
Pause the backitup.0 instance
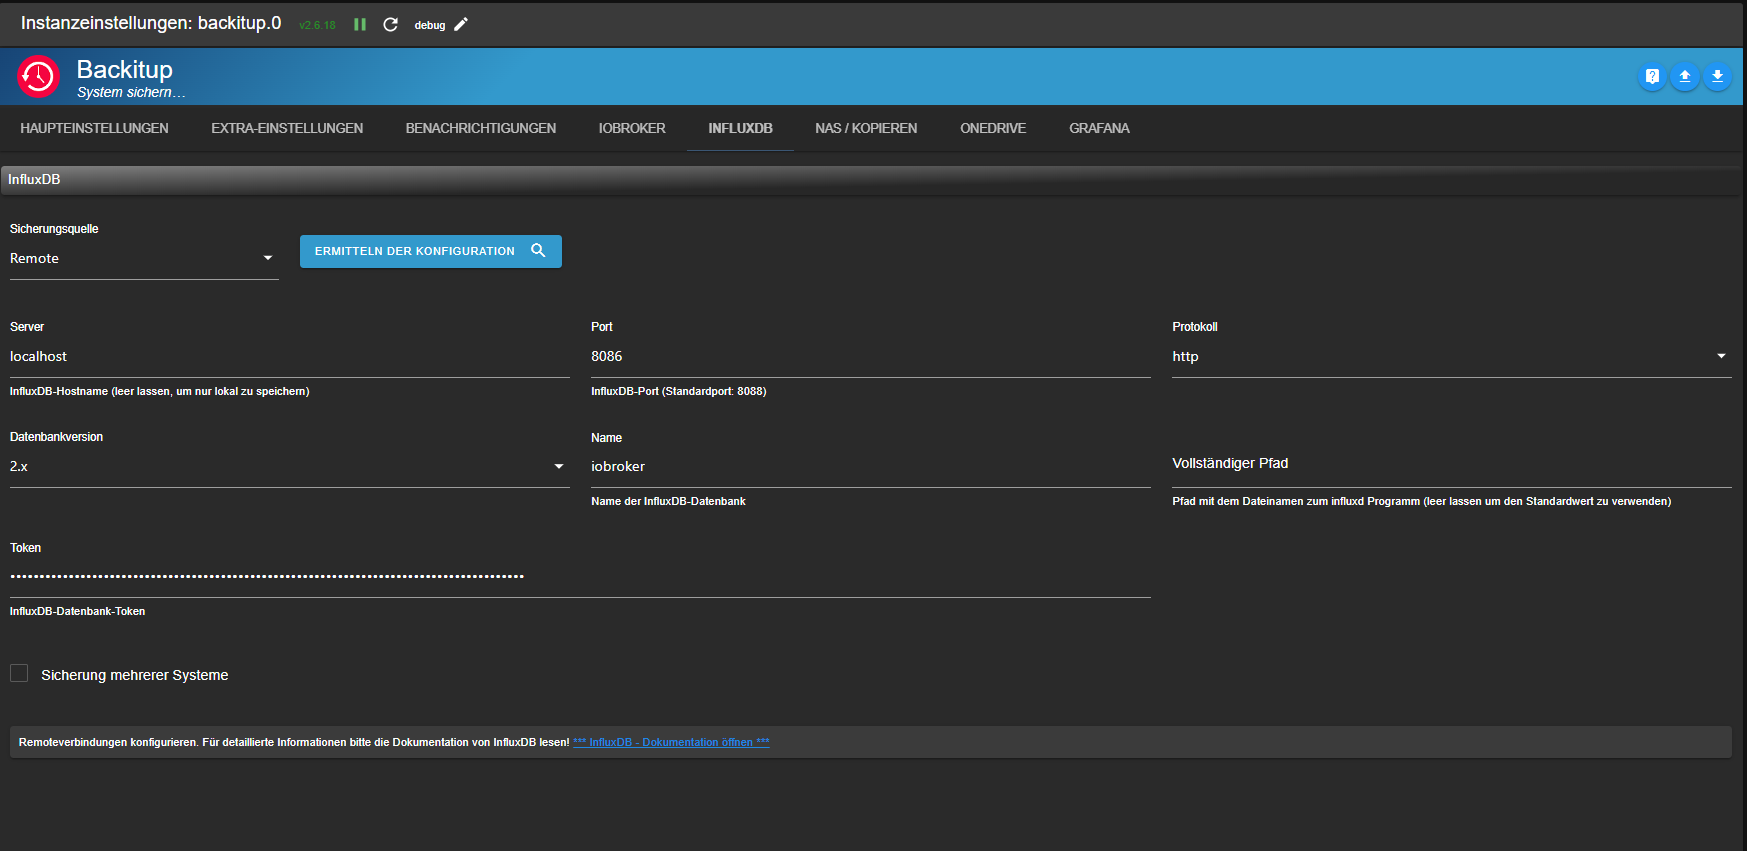pos(360,25)
